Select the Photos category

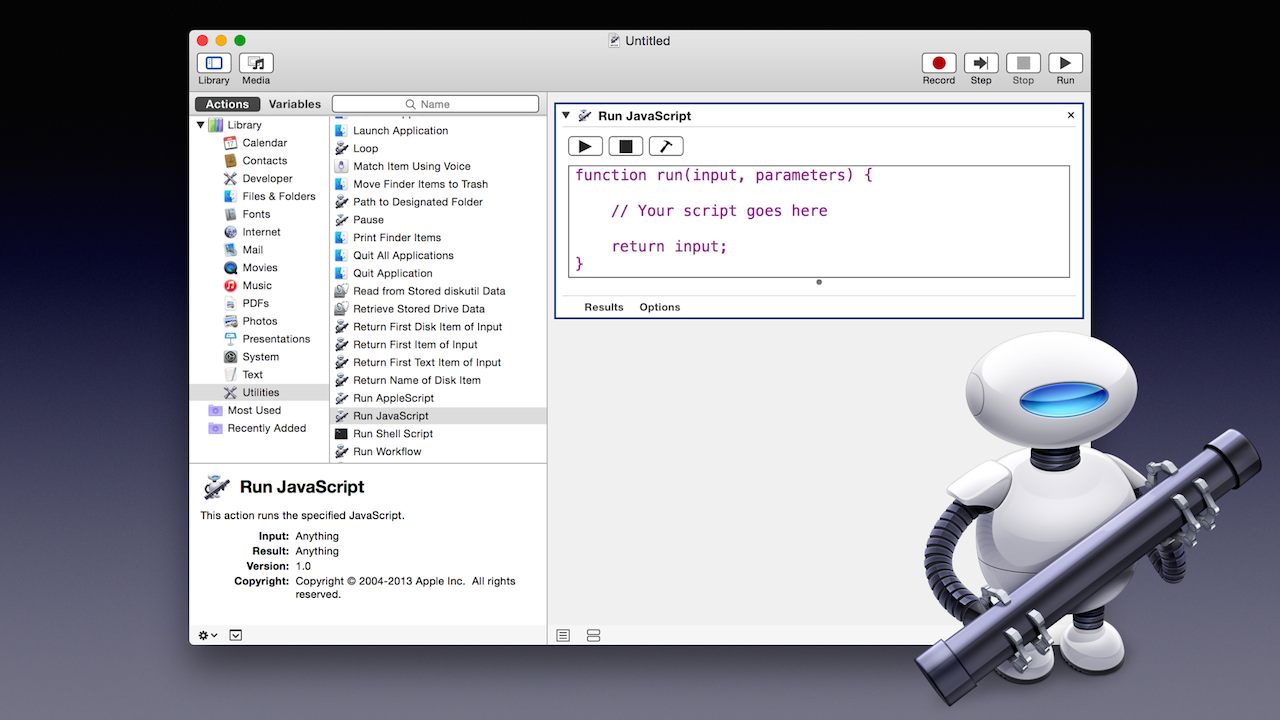pos(259,322)
